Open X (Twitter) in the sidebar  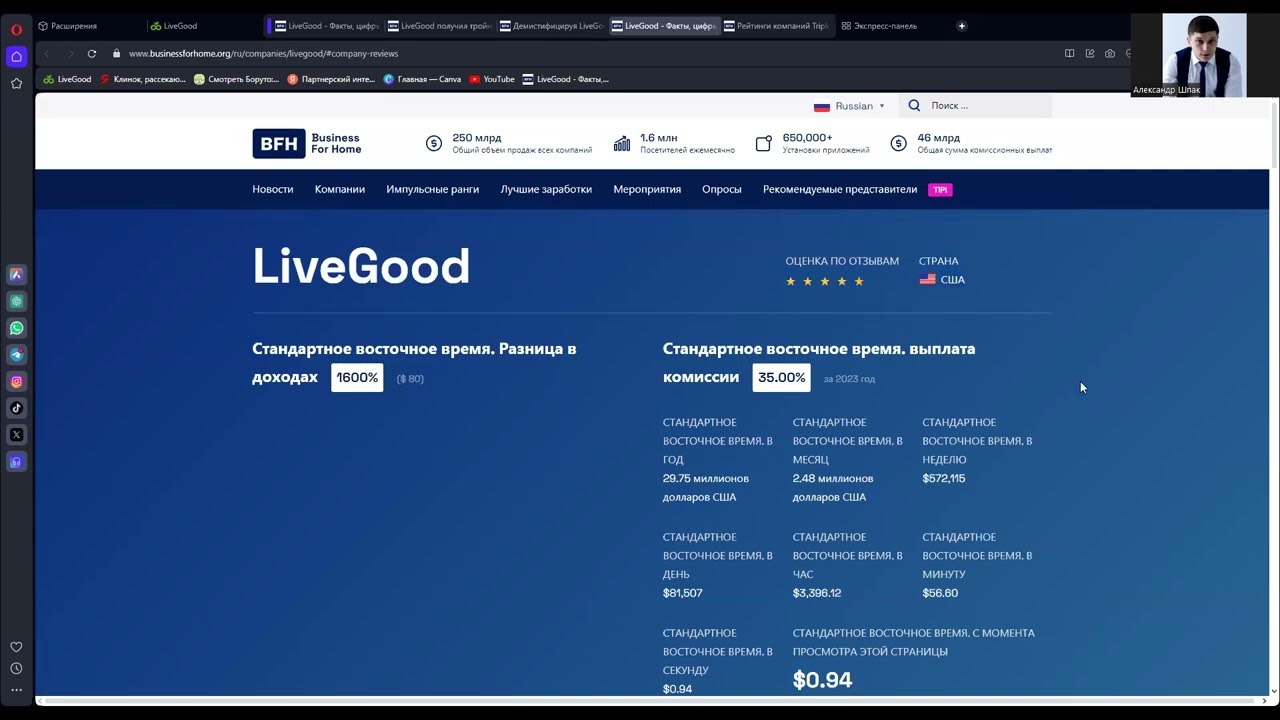16,435
